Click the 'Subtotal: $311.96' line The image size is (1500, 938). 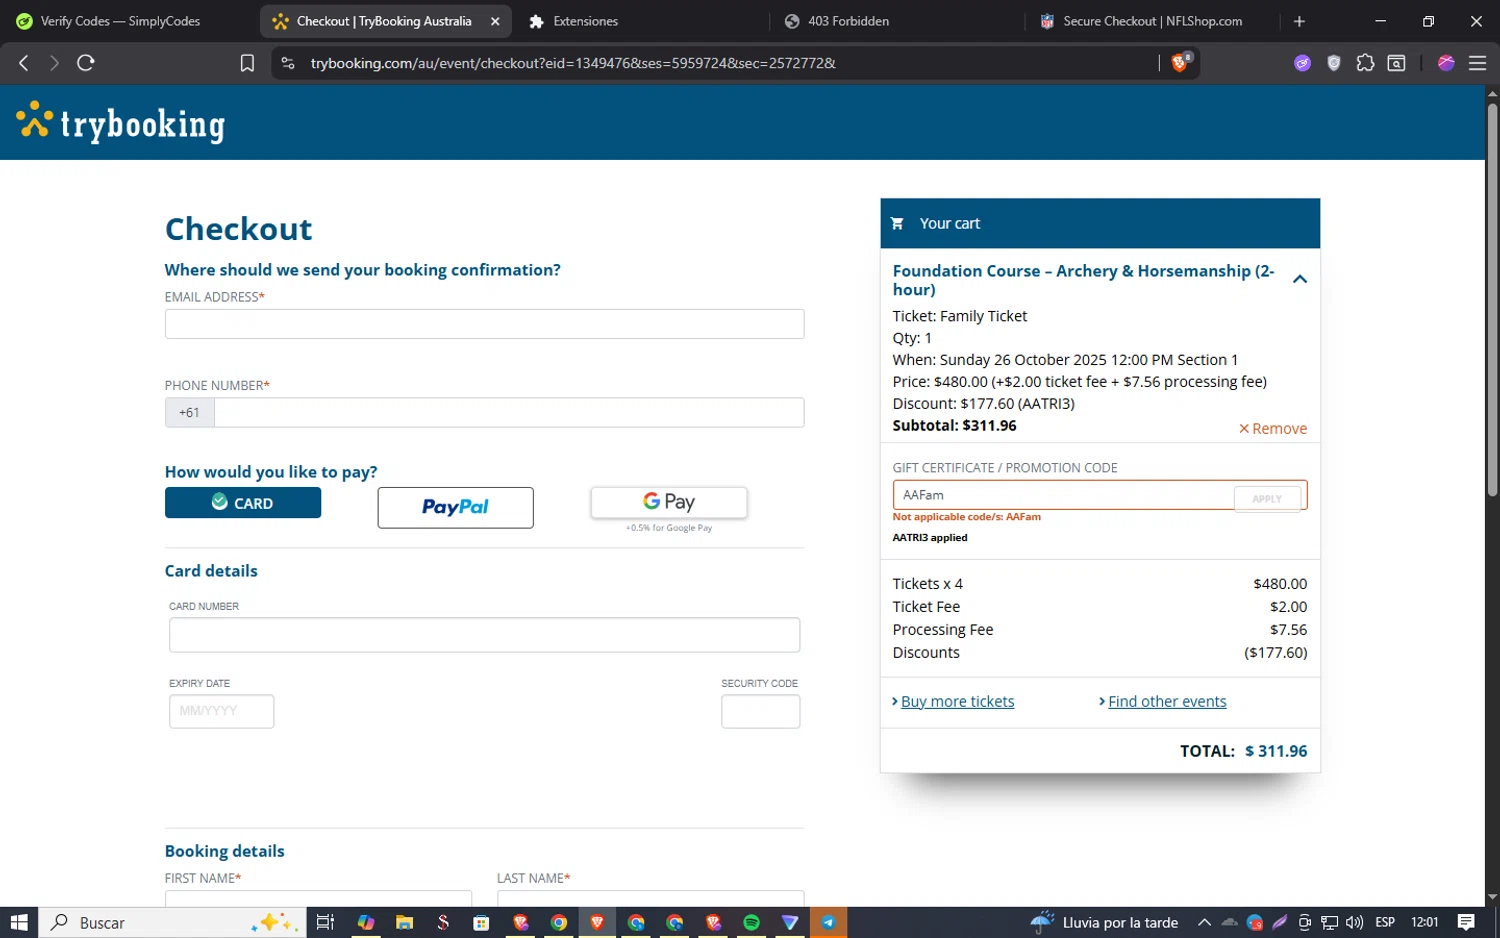[954, 425]
